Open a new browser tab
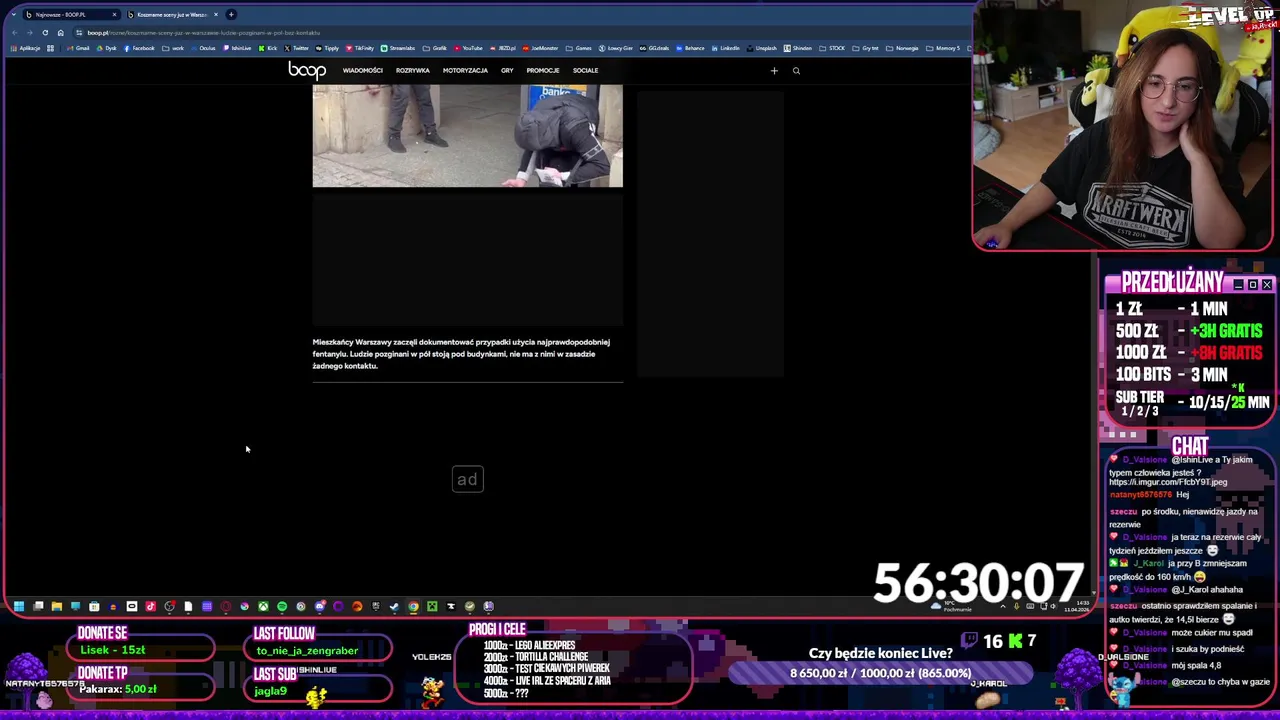1280x720 pixels. pos(231,14)
